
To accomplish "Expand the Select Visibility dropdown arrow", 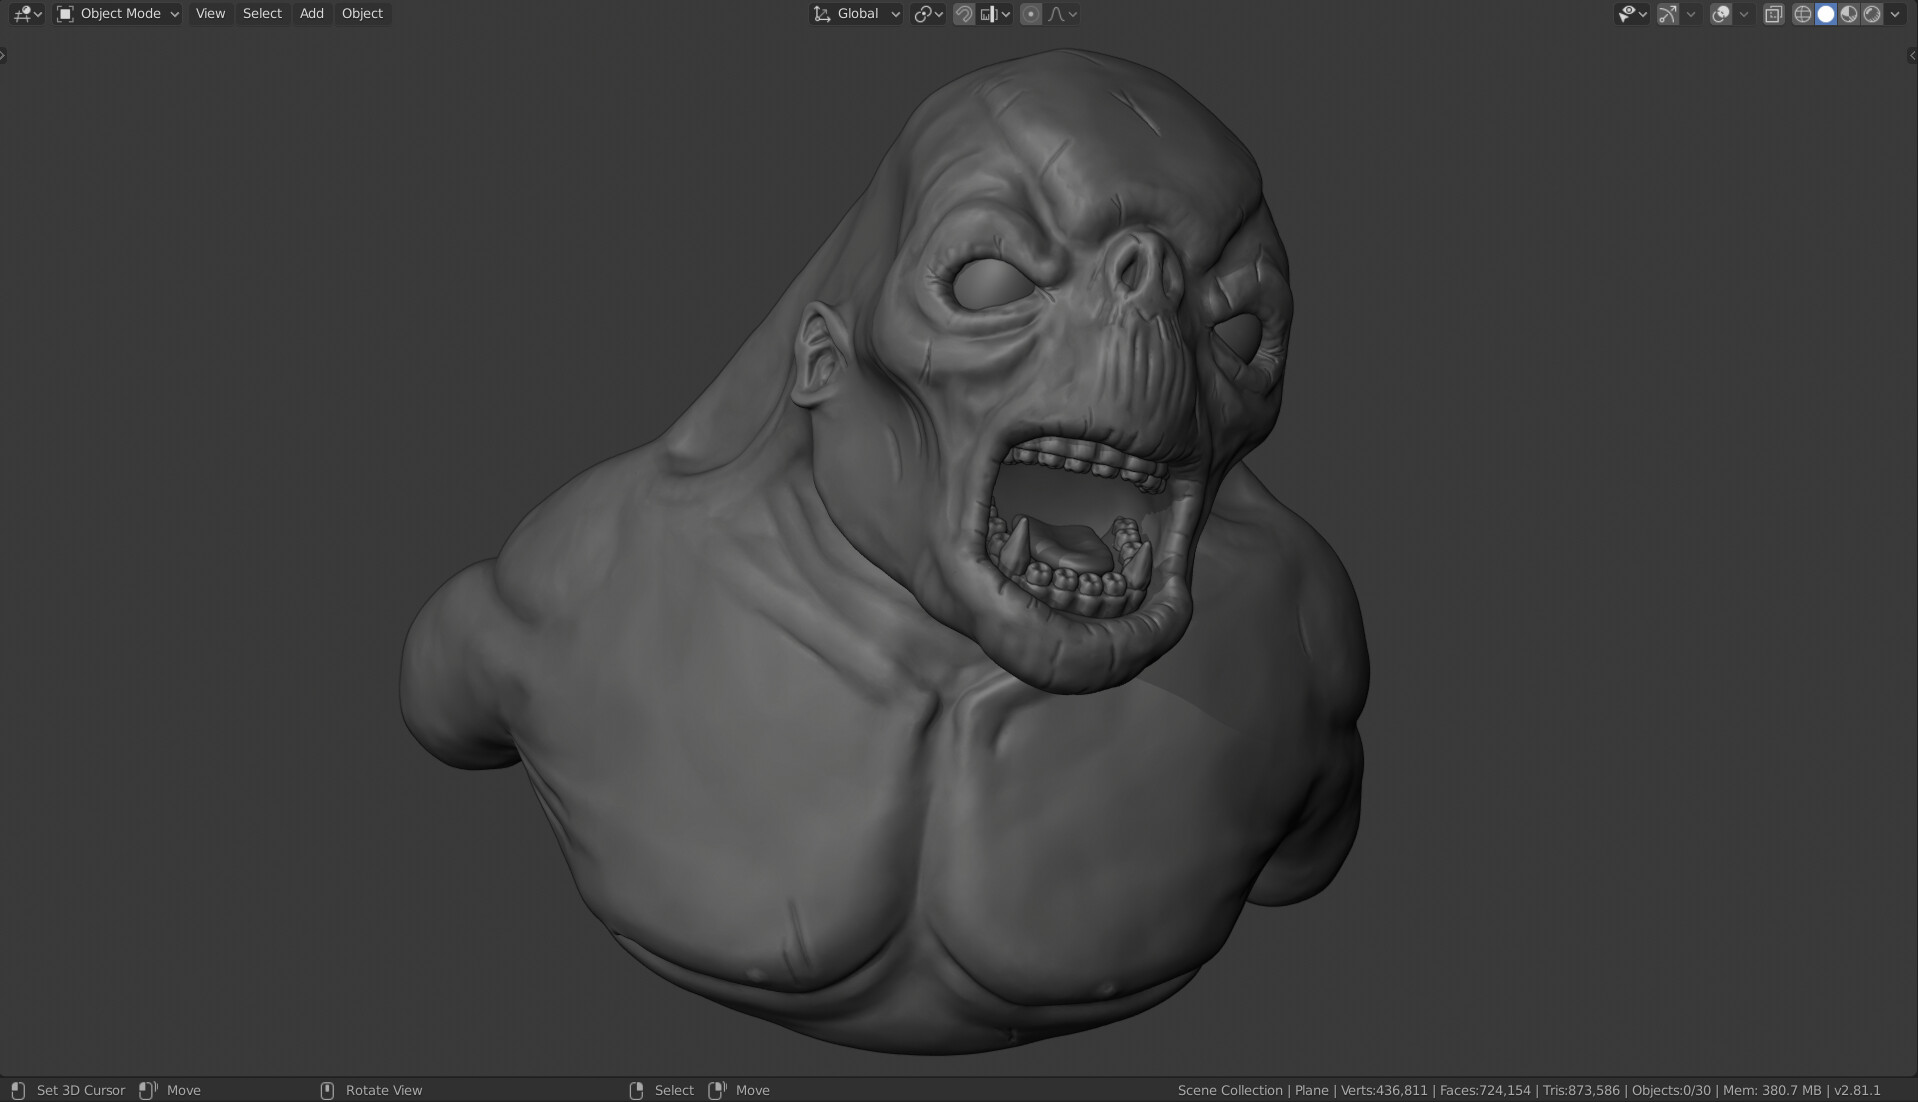I will click(1644, 13).
